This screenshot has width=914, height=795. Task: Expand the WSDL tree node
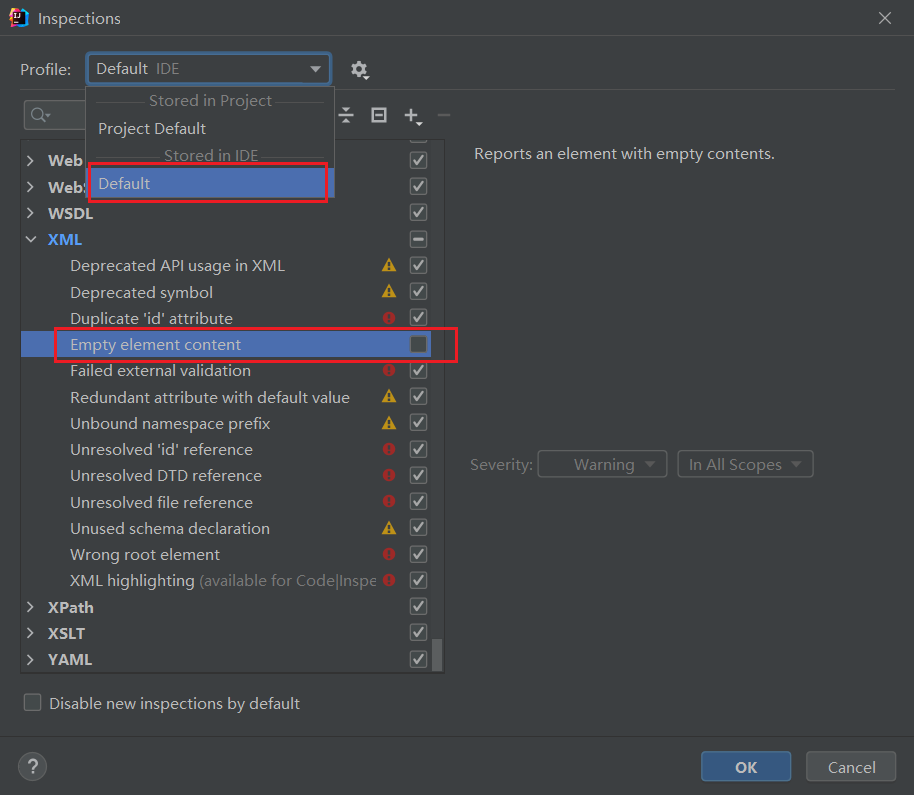point(31,213)
